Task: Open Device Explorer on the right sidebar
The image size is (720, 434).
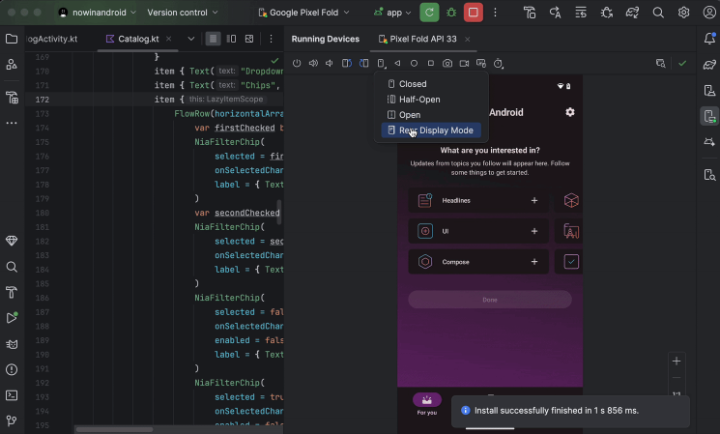Action: 709,175
